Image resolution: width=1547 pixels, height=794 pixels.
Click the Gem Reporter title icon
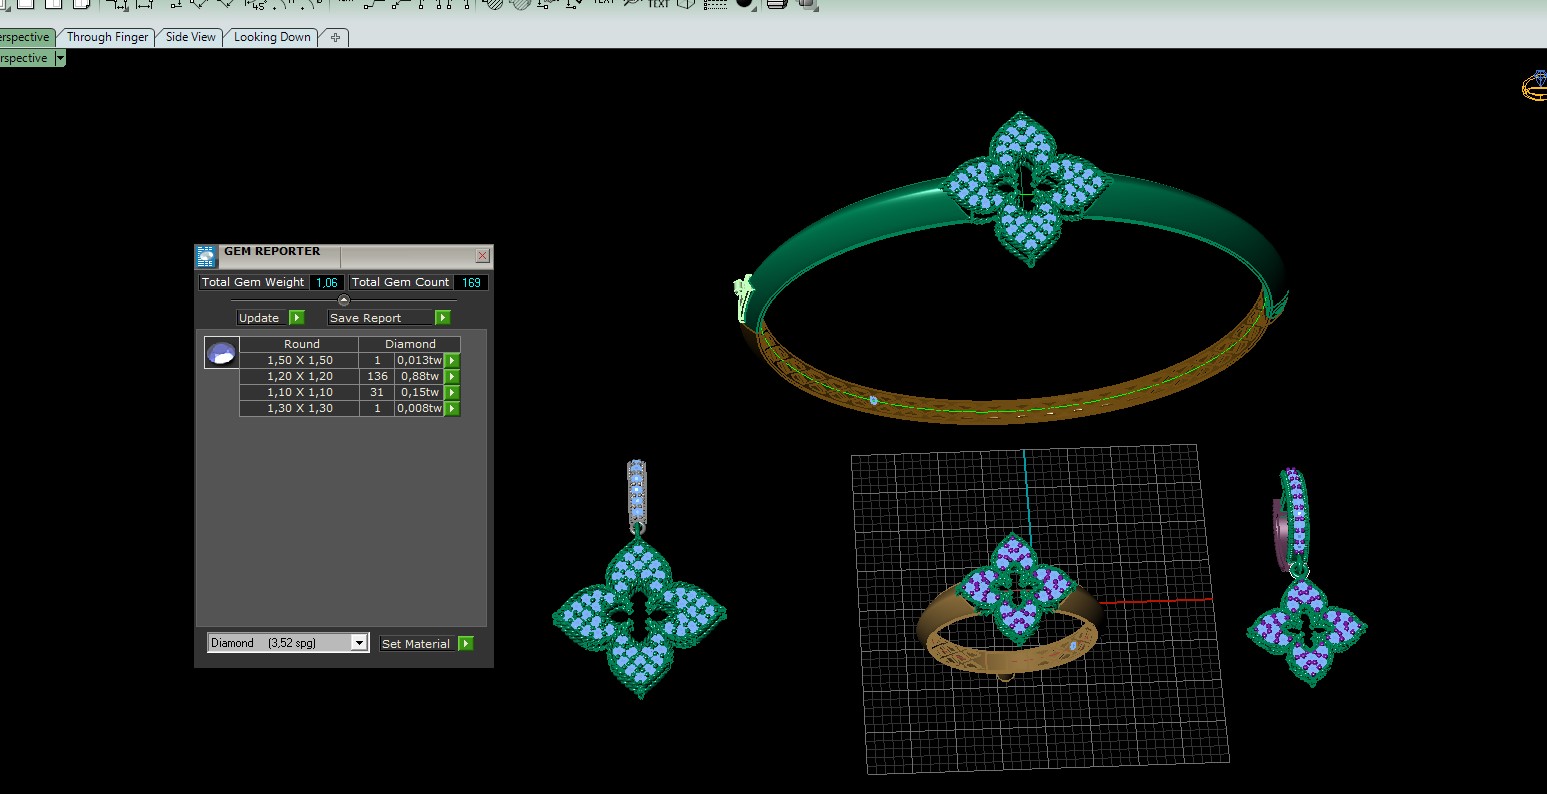206,256
